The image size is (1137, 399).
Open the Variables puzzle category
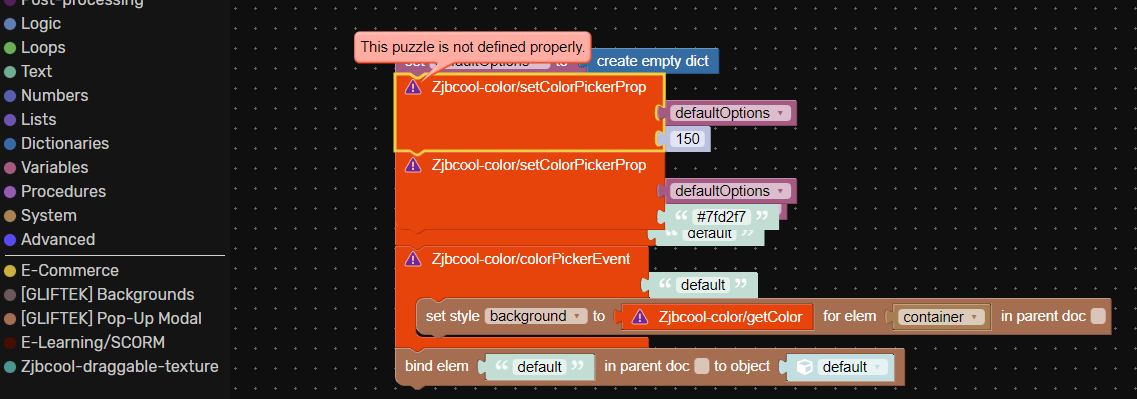pyautogui.click(x=54, y=168)
